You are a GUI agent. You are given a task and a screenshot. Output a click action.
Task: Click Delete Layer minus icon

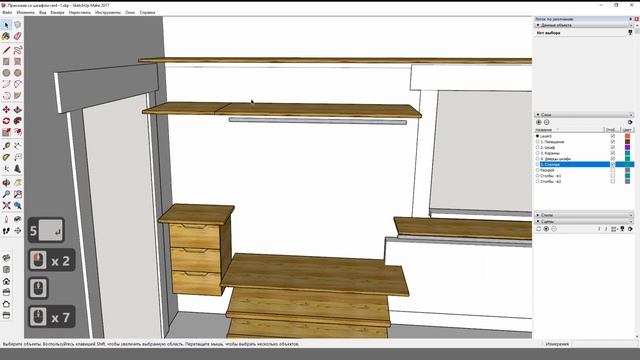[x=547, y=122]
